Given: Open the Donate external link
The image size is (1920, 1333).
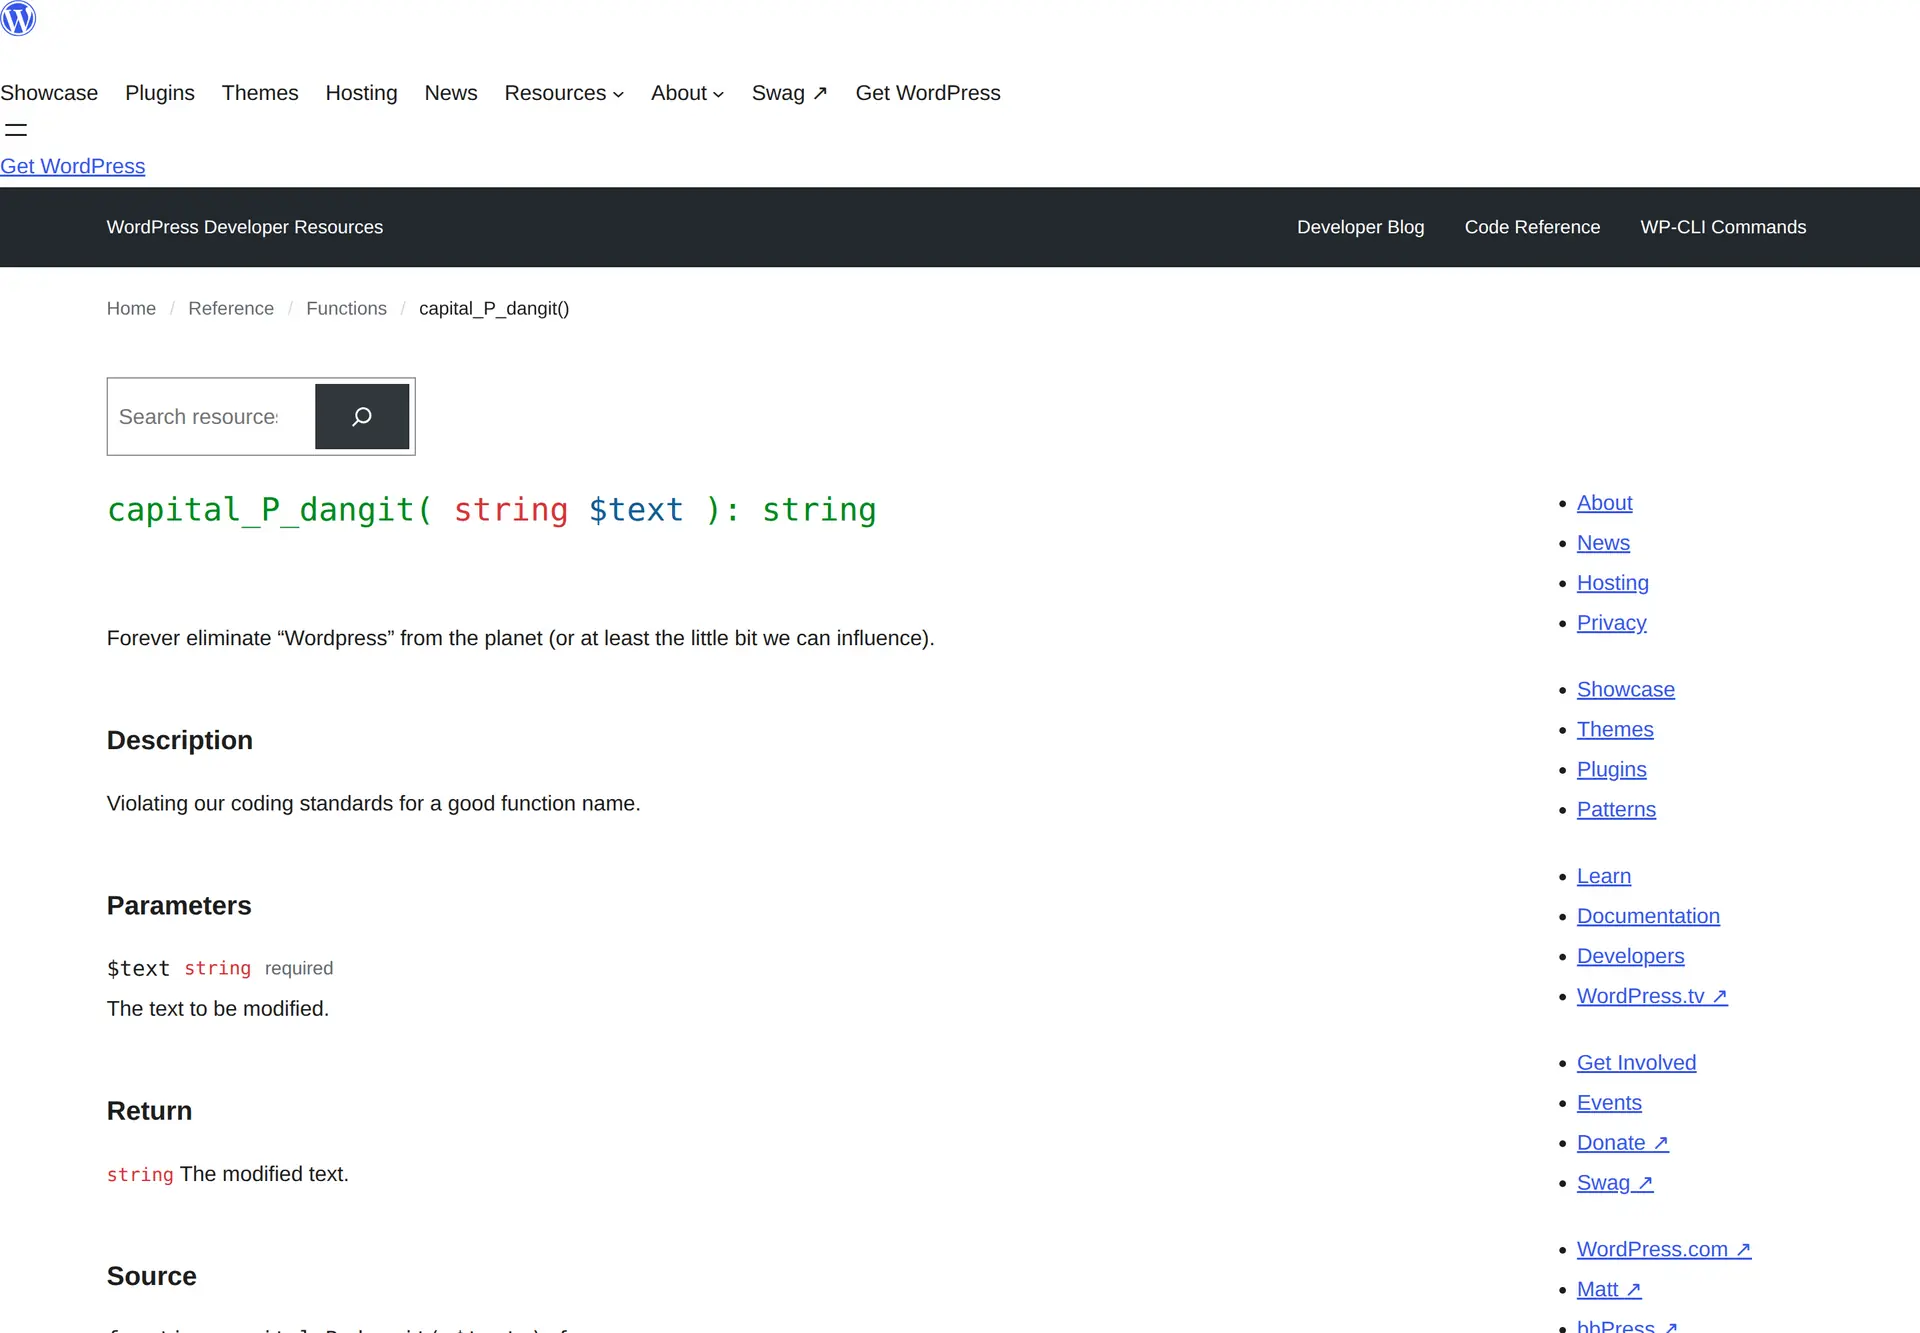Looking at the screenshot, I should pyautogui.click(x=1622, y=1143).
